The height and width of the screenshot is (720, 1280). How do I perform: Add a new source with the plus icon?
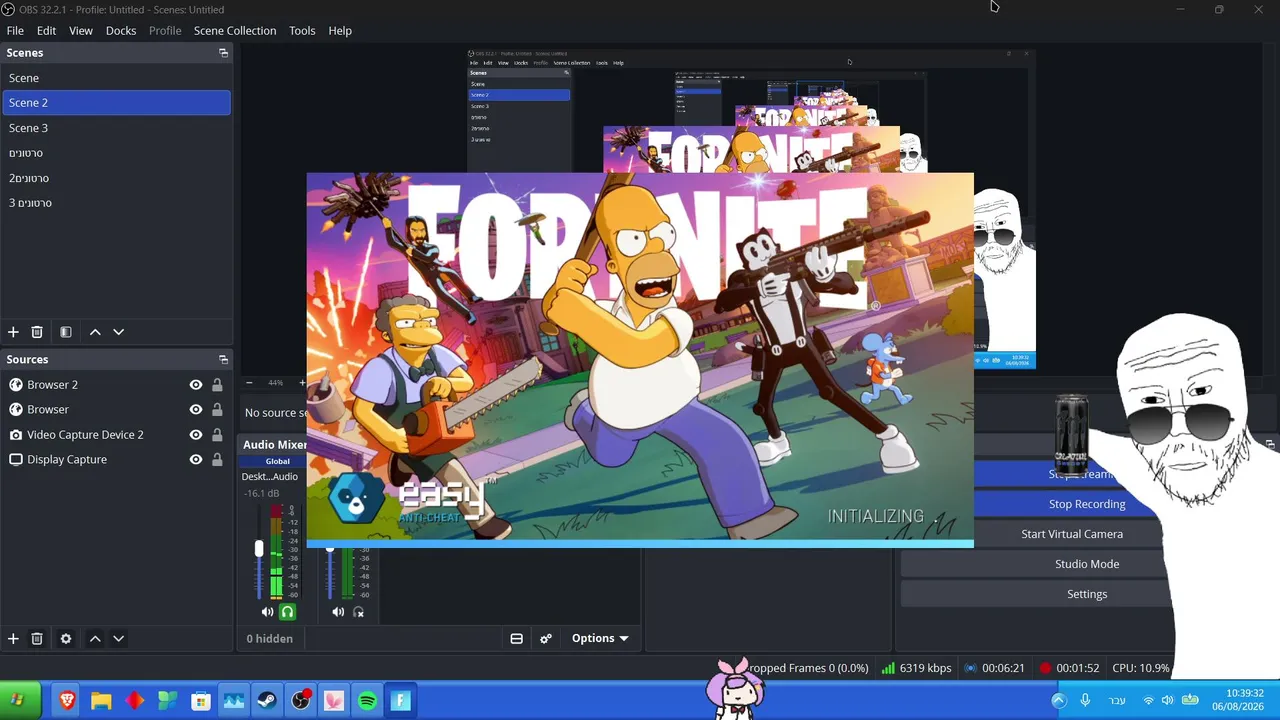(13, 639)
